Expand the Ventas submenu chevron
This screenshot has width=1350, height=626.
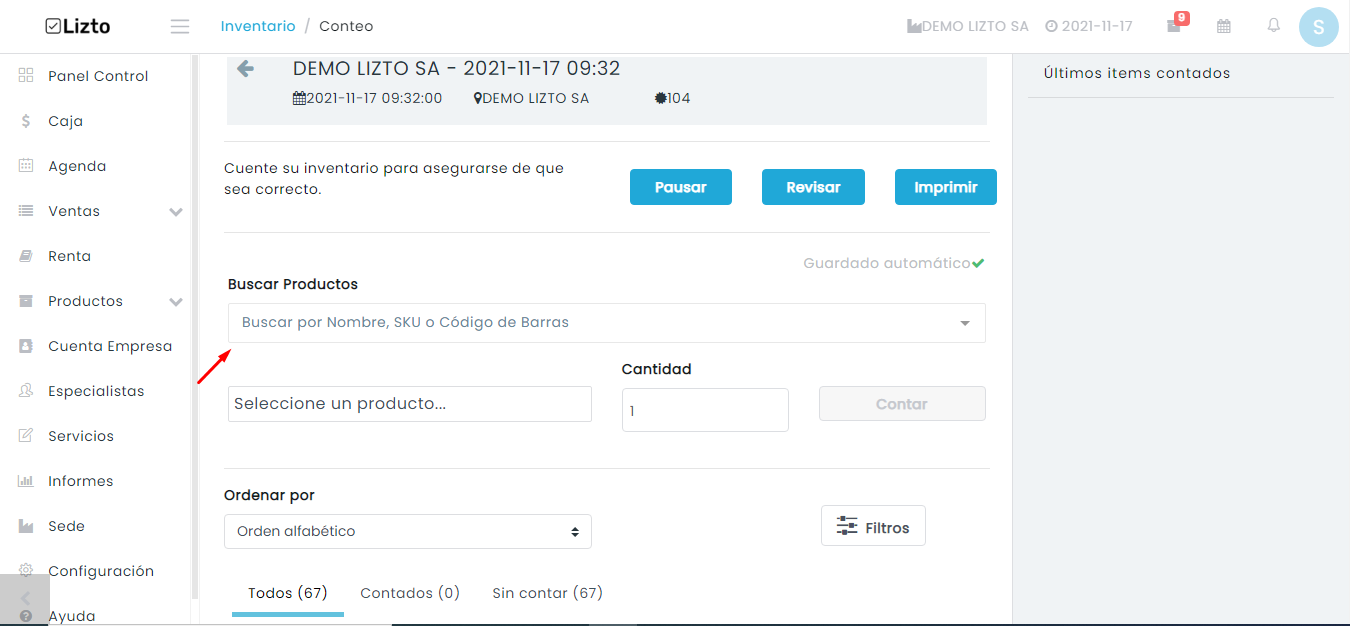176,212
